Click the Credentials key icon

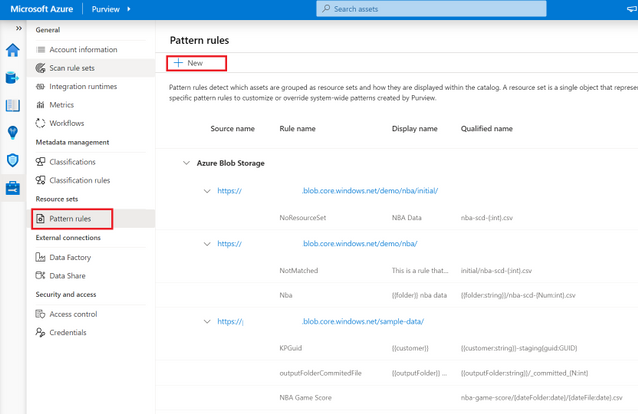point(40,332)
